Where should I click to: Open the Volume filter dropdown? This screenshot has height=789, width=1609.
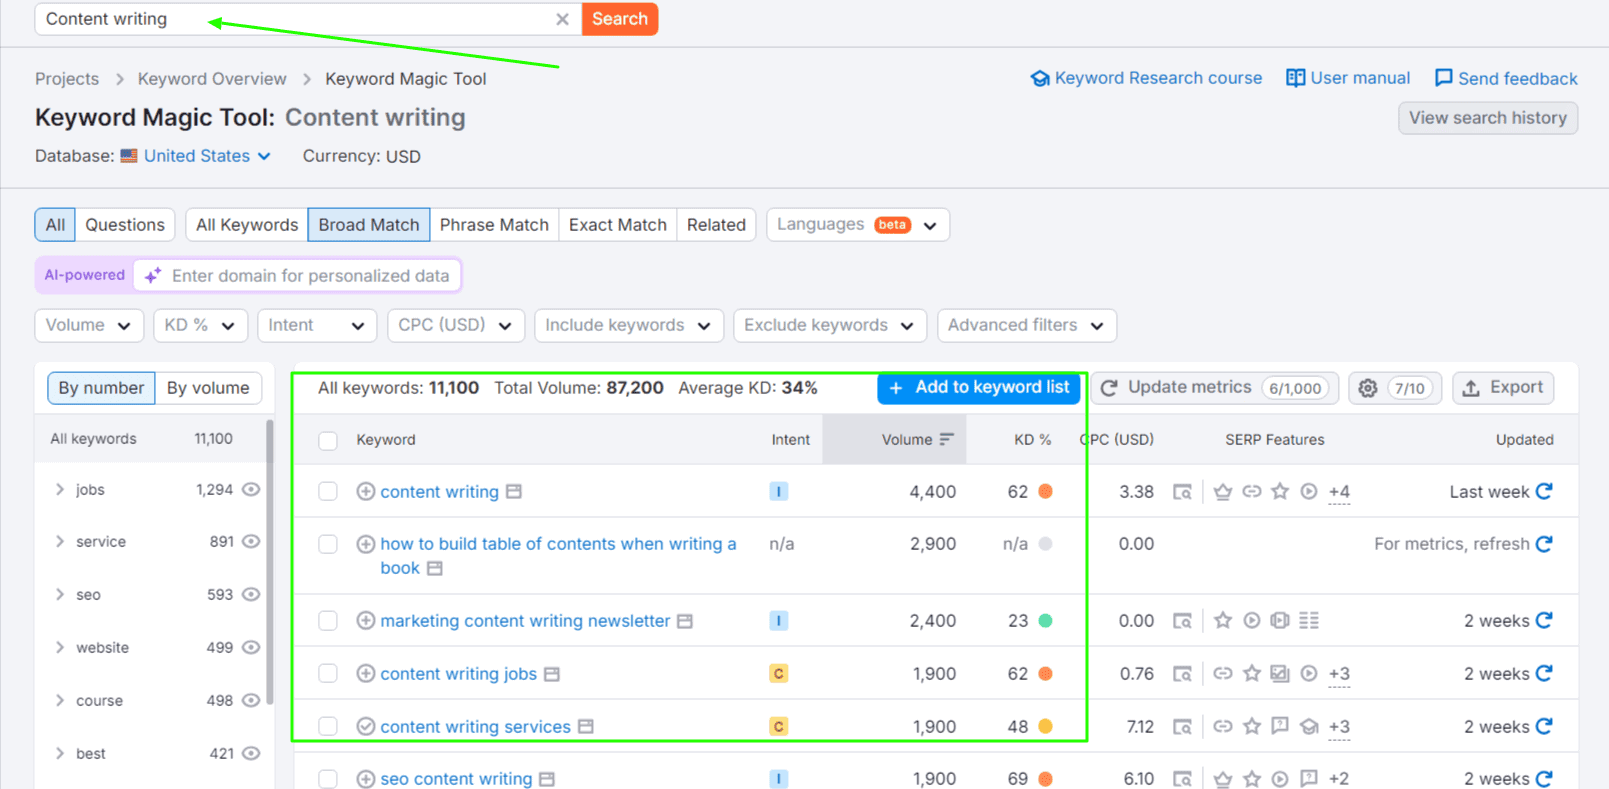89,325
